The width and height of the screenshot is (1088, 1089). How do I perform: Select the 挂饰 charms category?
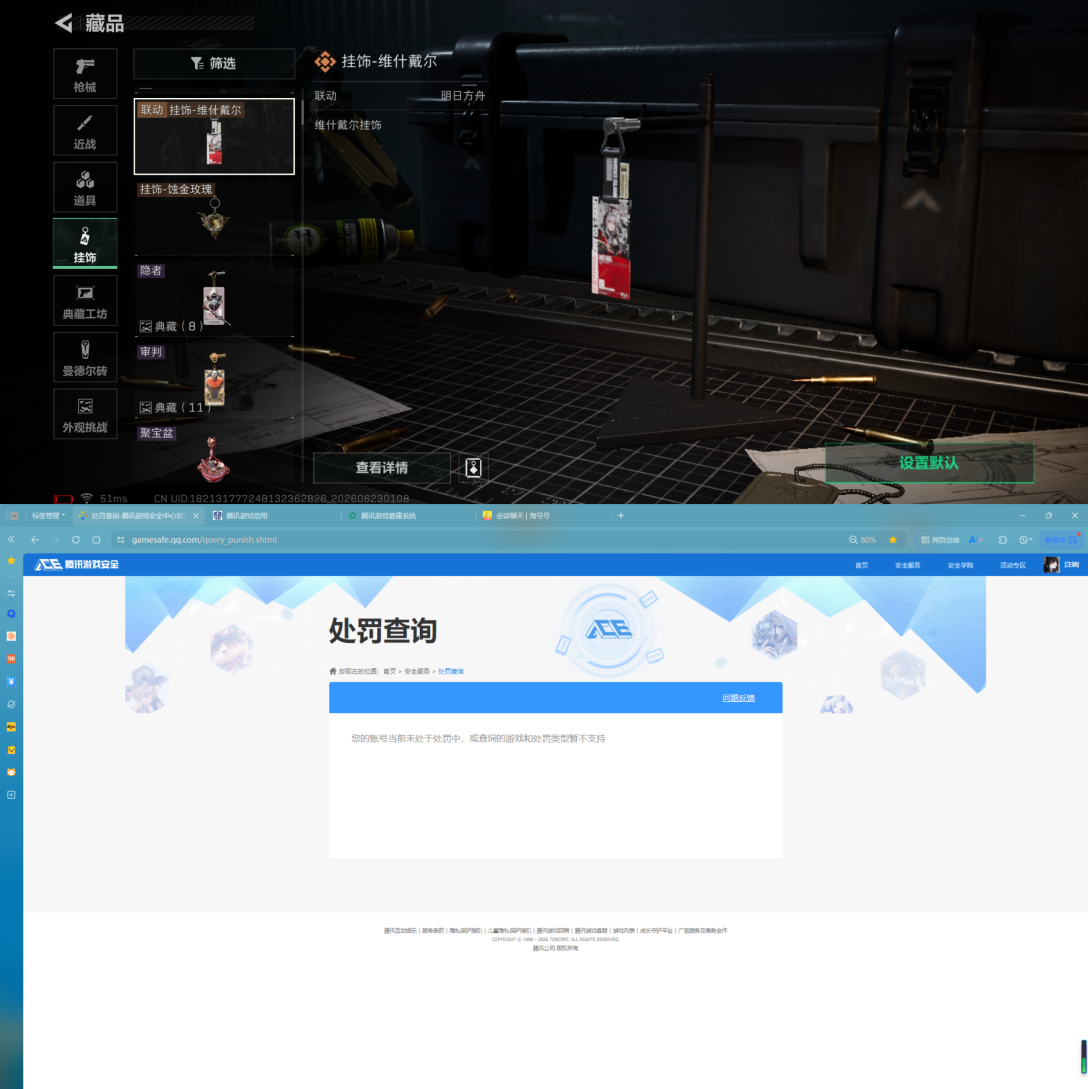pyautogui.click(x=85, y=244)
